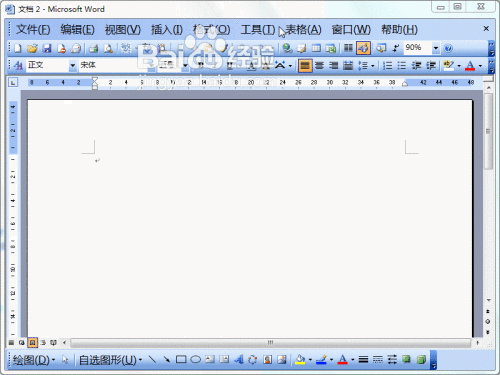Screen dimensions: 500x375
Task: Insert a table from standard toolbar
Action: [x=316, y=48]
